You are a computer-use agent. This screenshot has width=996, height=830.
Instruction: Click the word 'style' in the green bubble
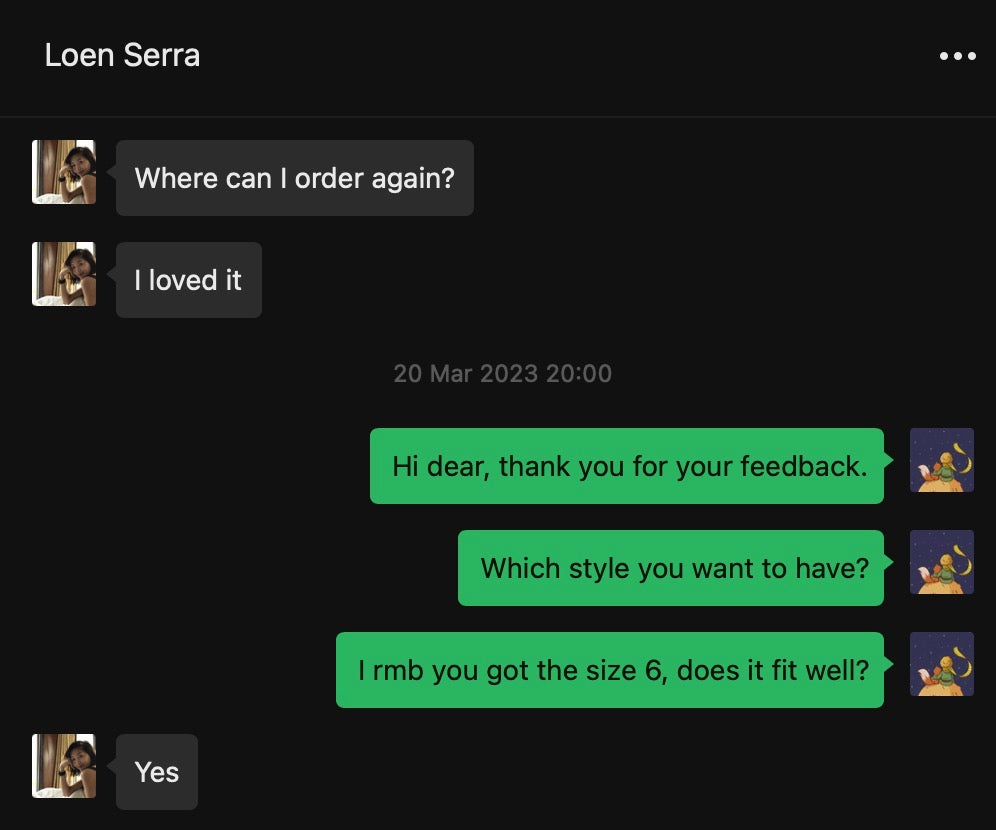(x=599, y=568)
